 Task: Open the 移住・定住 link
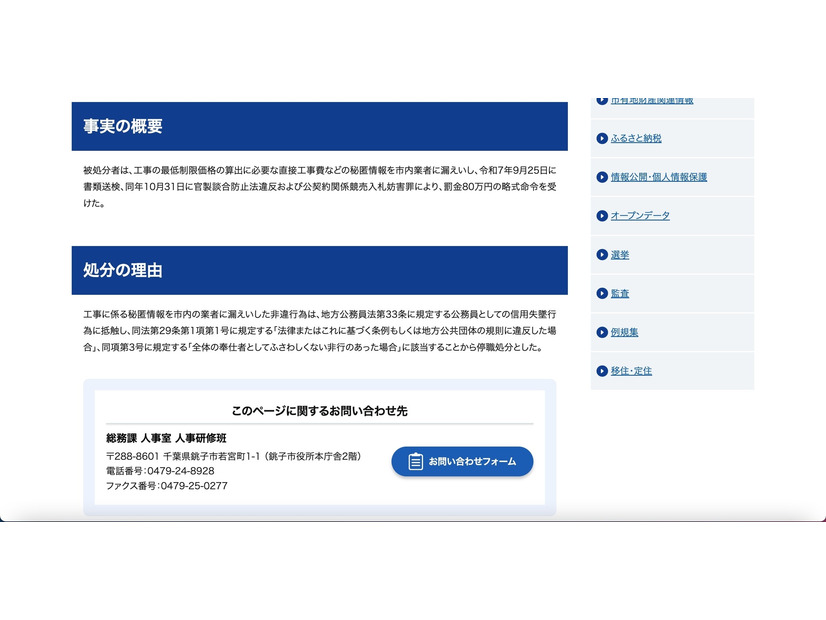631,371
